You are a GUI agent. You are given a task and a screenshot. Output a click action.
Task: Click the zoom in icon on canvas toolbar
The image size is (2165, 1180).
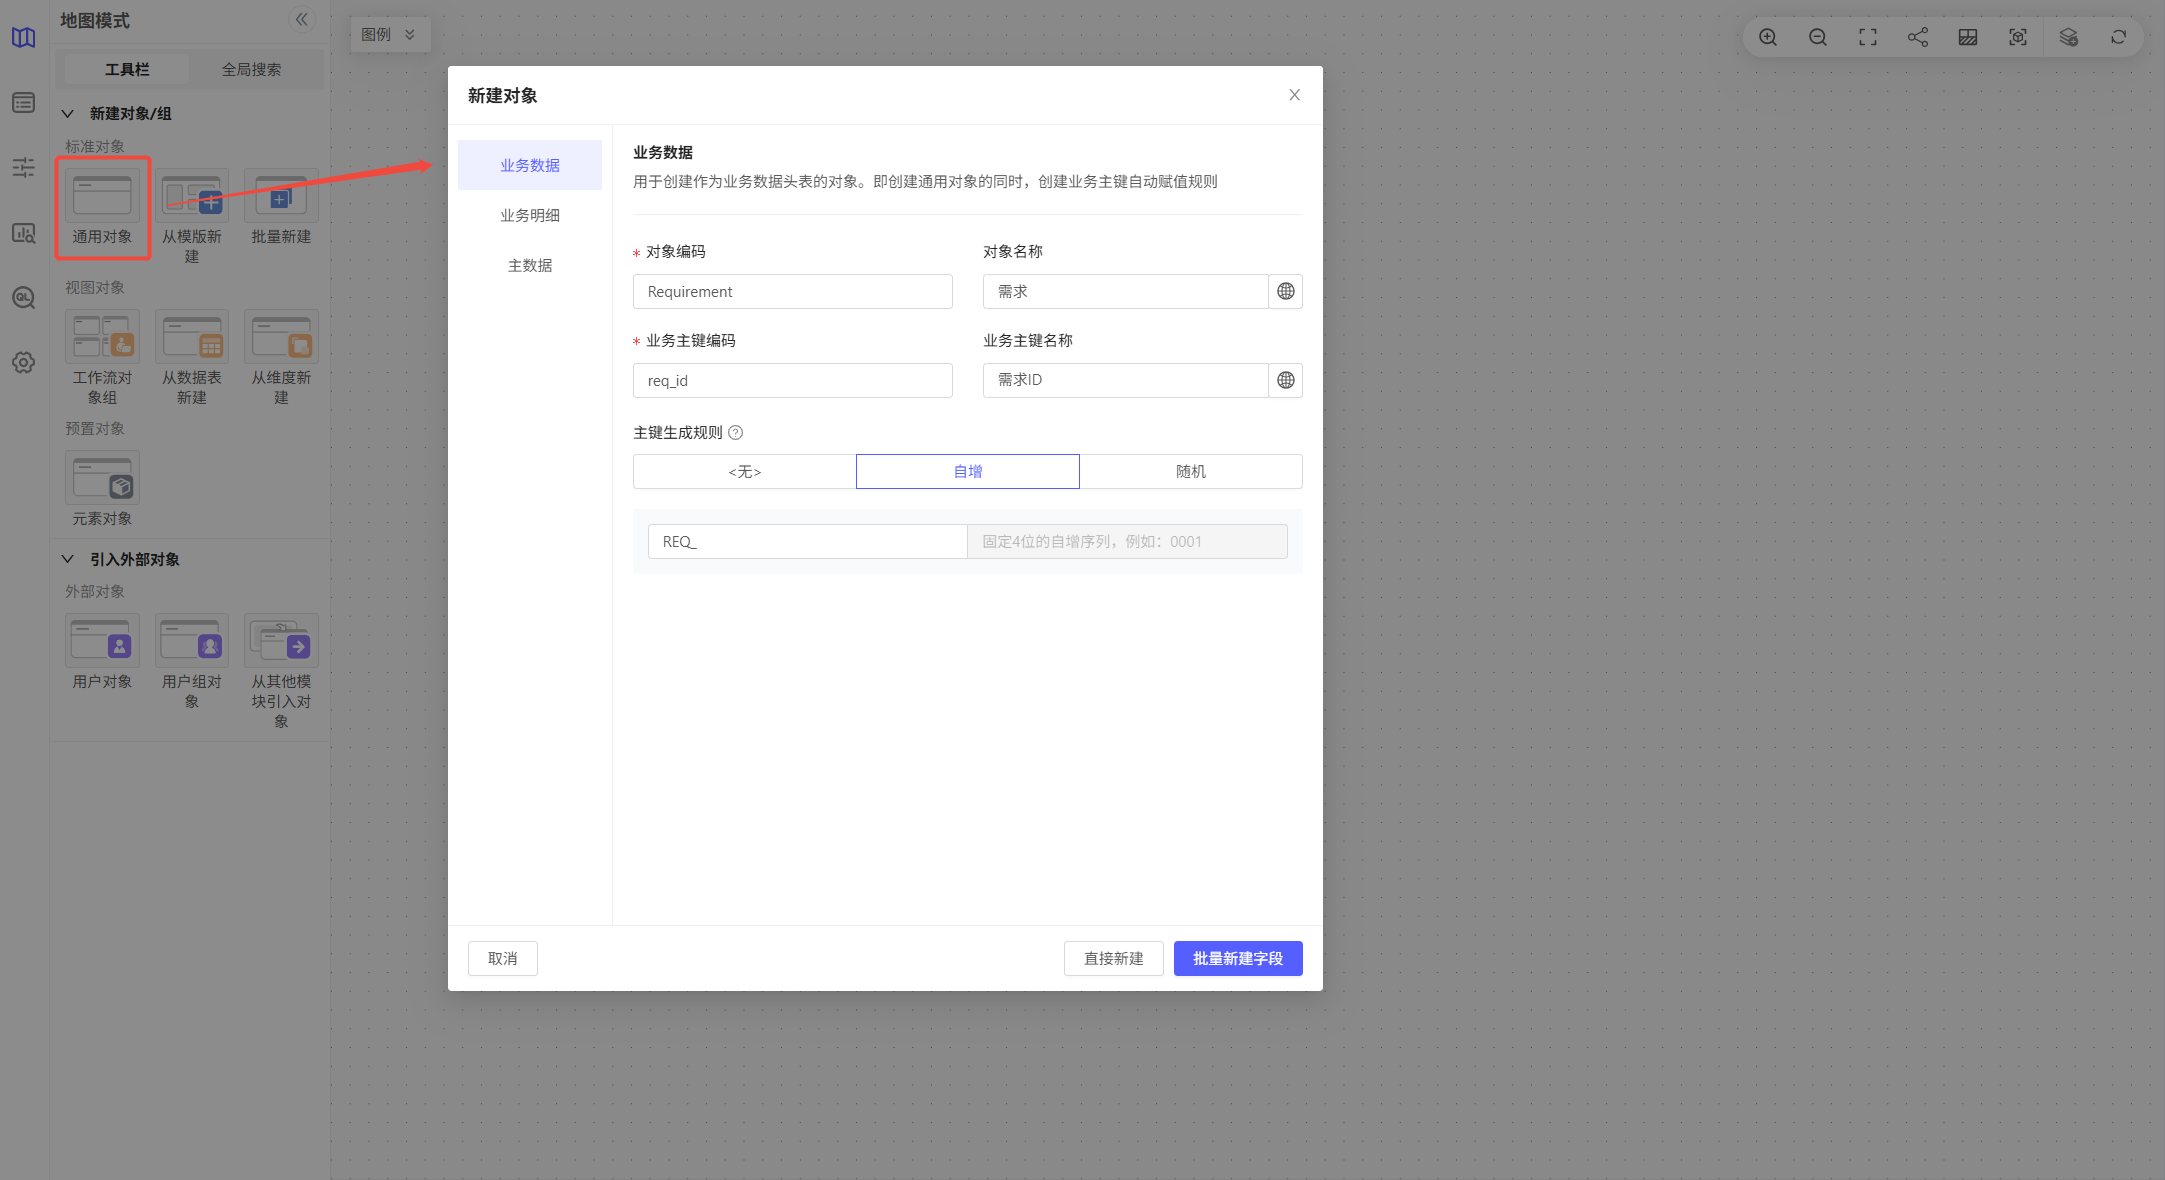click(1768, 37)
